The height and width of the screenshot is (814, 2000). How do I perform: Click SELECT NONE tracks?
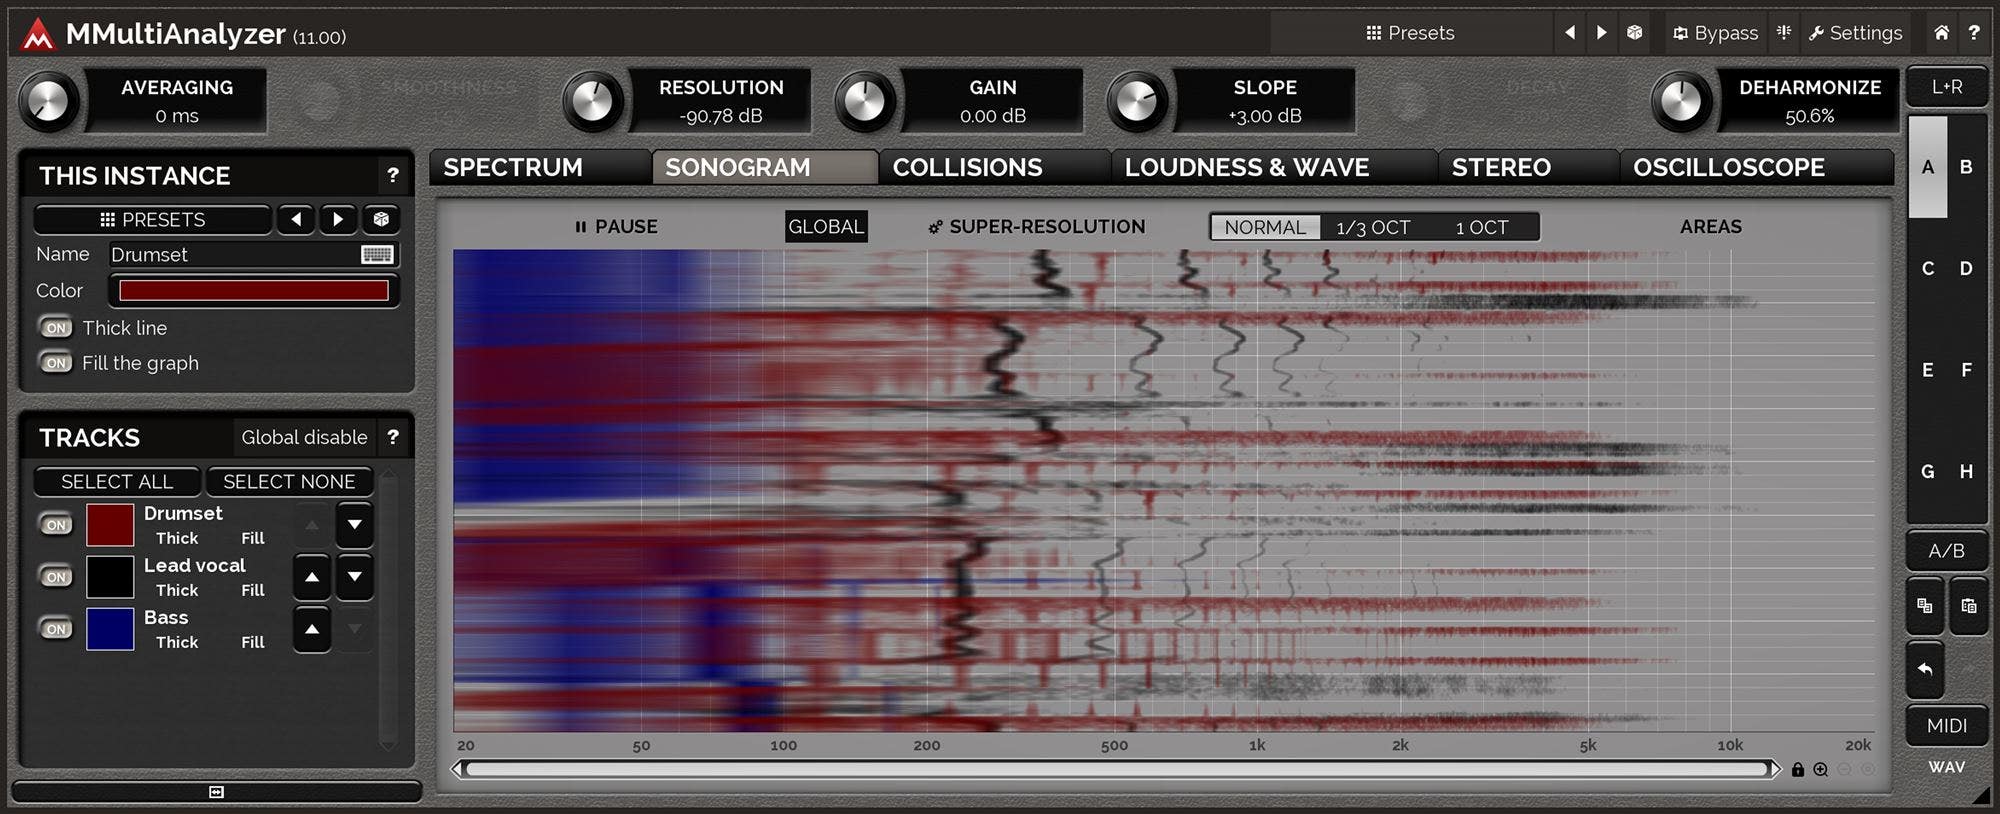tap(289, 482)
